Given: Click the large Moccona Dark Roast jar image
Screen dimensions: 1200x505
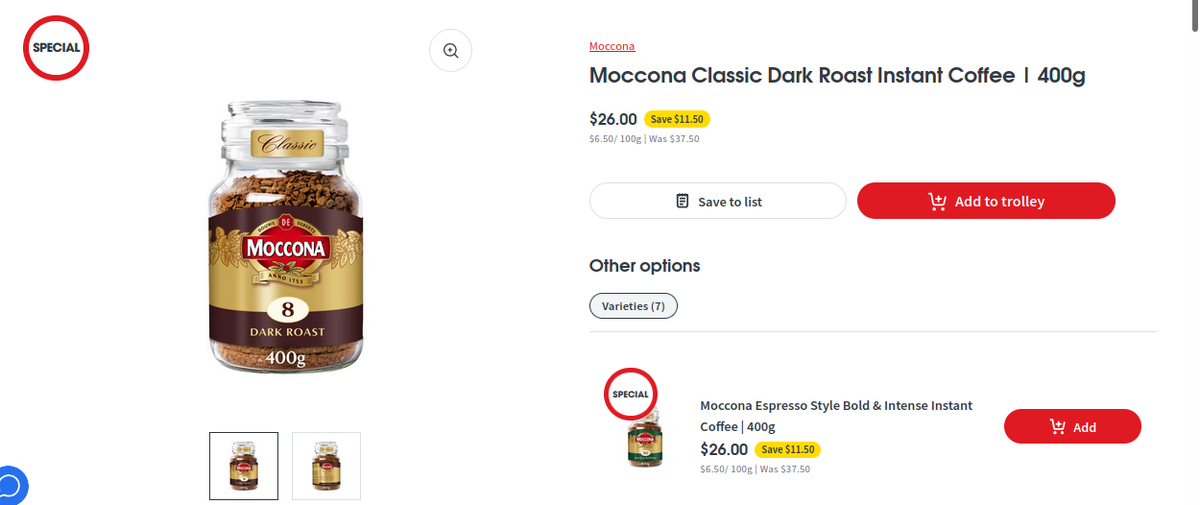Looking at the screenshot, I should [x=286, y=237].
